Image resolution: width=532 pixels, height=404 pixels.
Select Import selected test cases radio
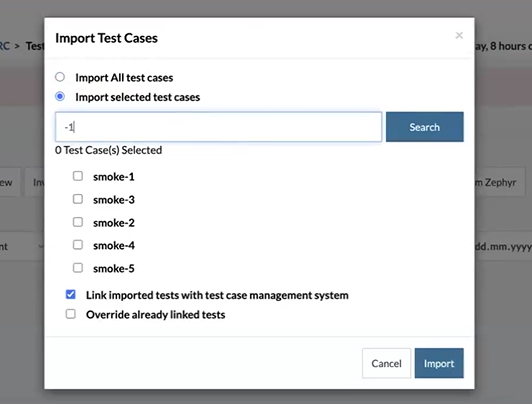(x=60, y=97)
